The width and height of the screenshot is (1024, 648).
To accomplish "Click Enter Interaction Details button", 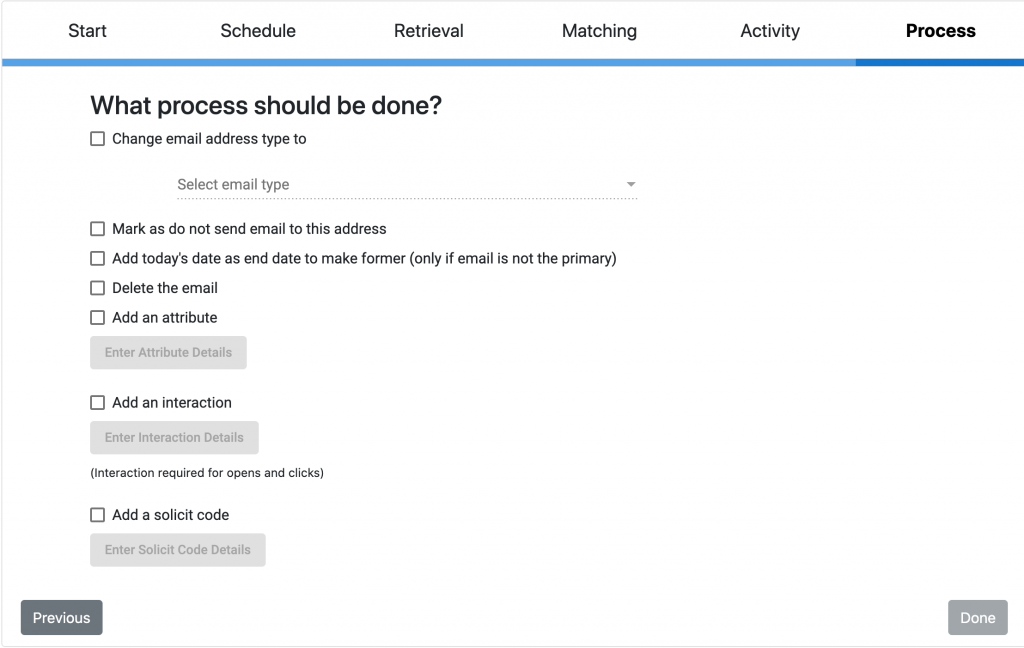I will 174,438.
